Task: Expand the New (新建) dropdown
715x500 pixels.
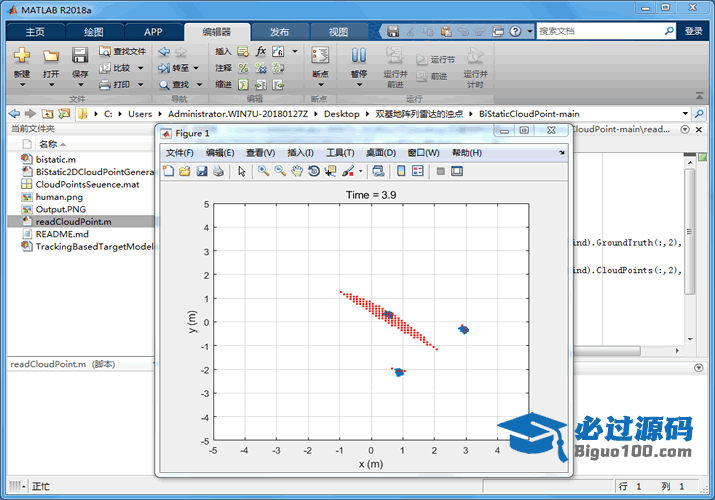Action: [22, 86]
